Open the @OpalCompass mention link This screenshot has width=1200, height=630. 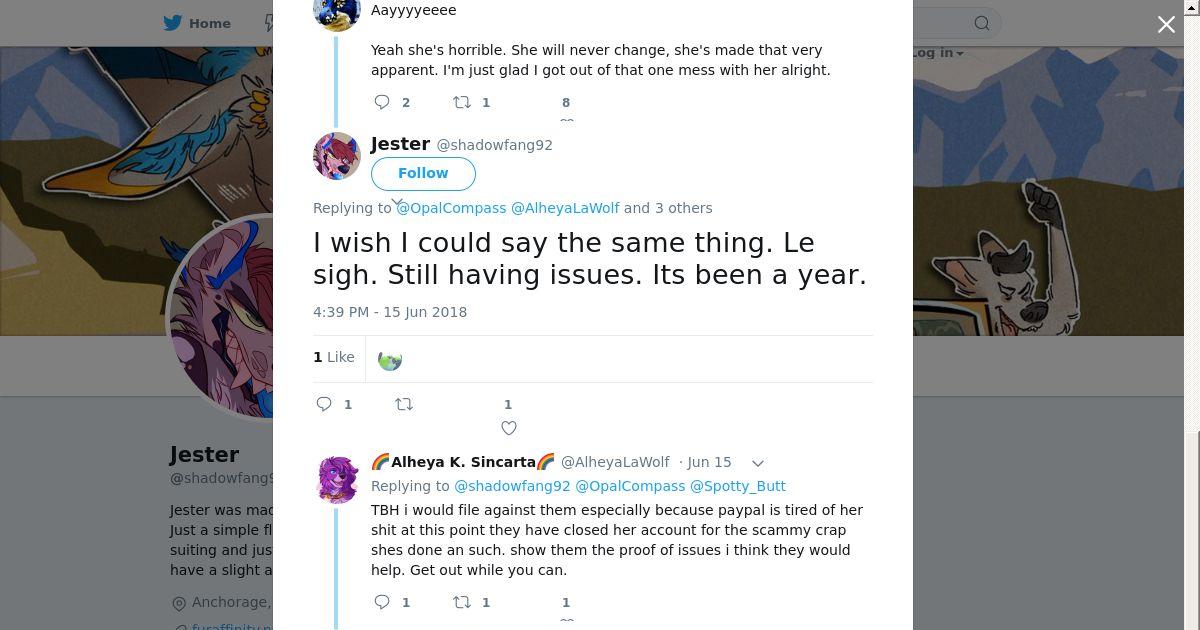(452, 208)
